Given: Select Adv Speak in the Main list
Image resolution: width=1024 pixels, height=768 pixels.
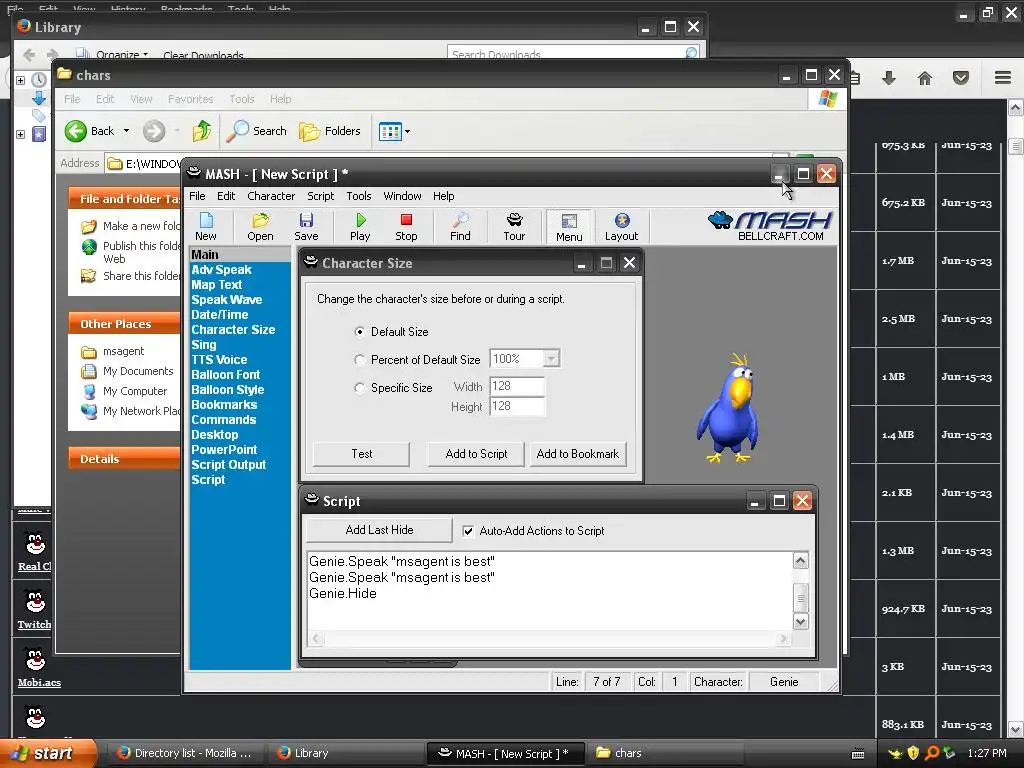Looking at the screenshot, I should click(221, 270).
